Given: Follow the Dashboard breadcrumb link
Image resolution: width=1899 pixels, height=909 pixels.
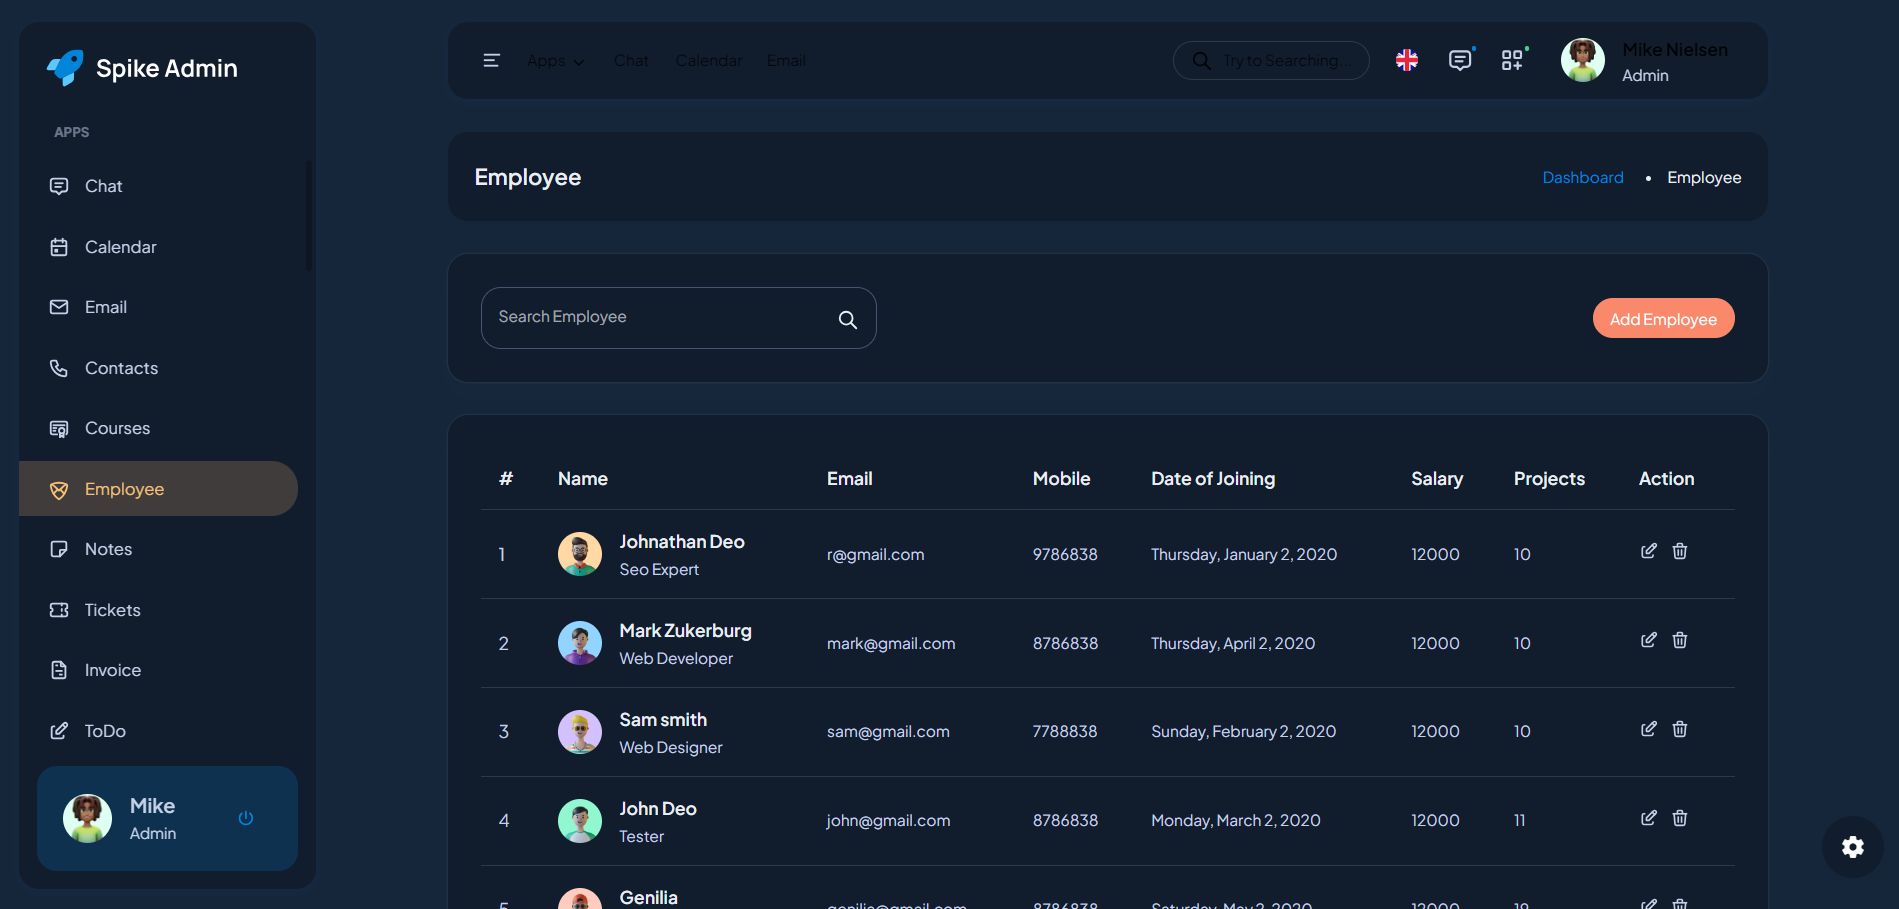Looking at the screenshot, I should [x=1582, y=177].
